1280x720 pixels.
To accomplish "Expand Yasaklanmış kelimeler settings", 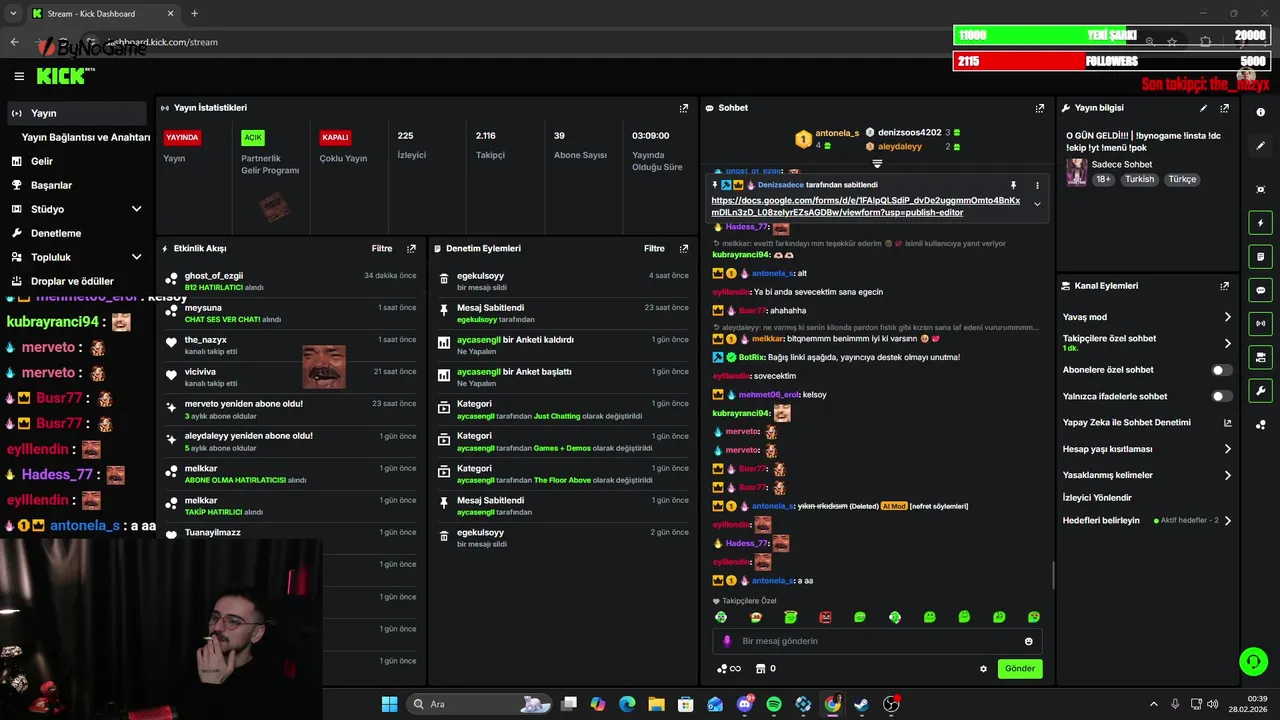I will click(x=1228, y=475).
